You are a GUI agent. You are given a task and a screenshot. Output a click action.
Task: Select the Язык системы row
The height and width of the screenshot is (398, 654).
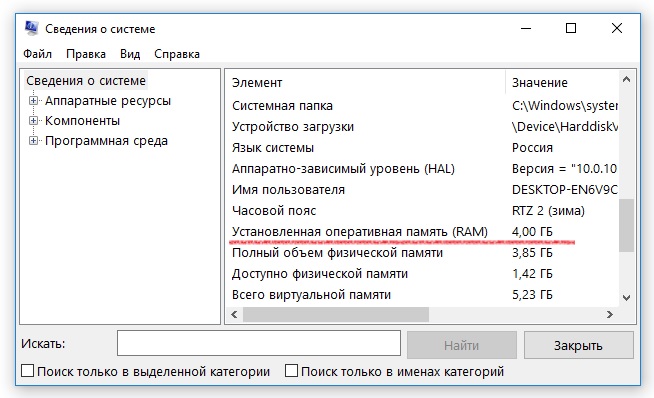[x=423, y=148]
